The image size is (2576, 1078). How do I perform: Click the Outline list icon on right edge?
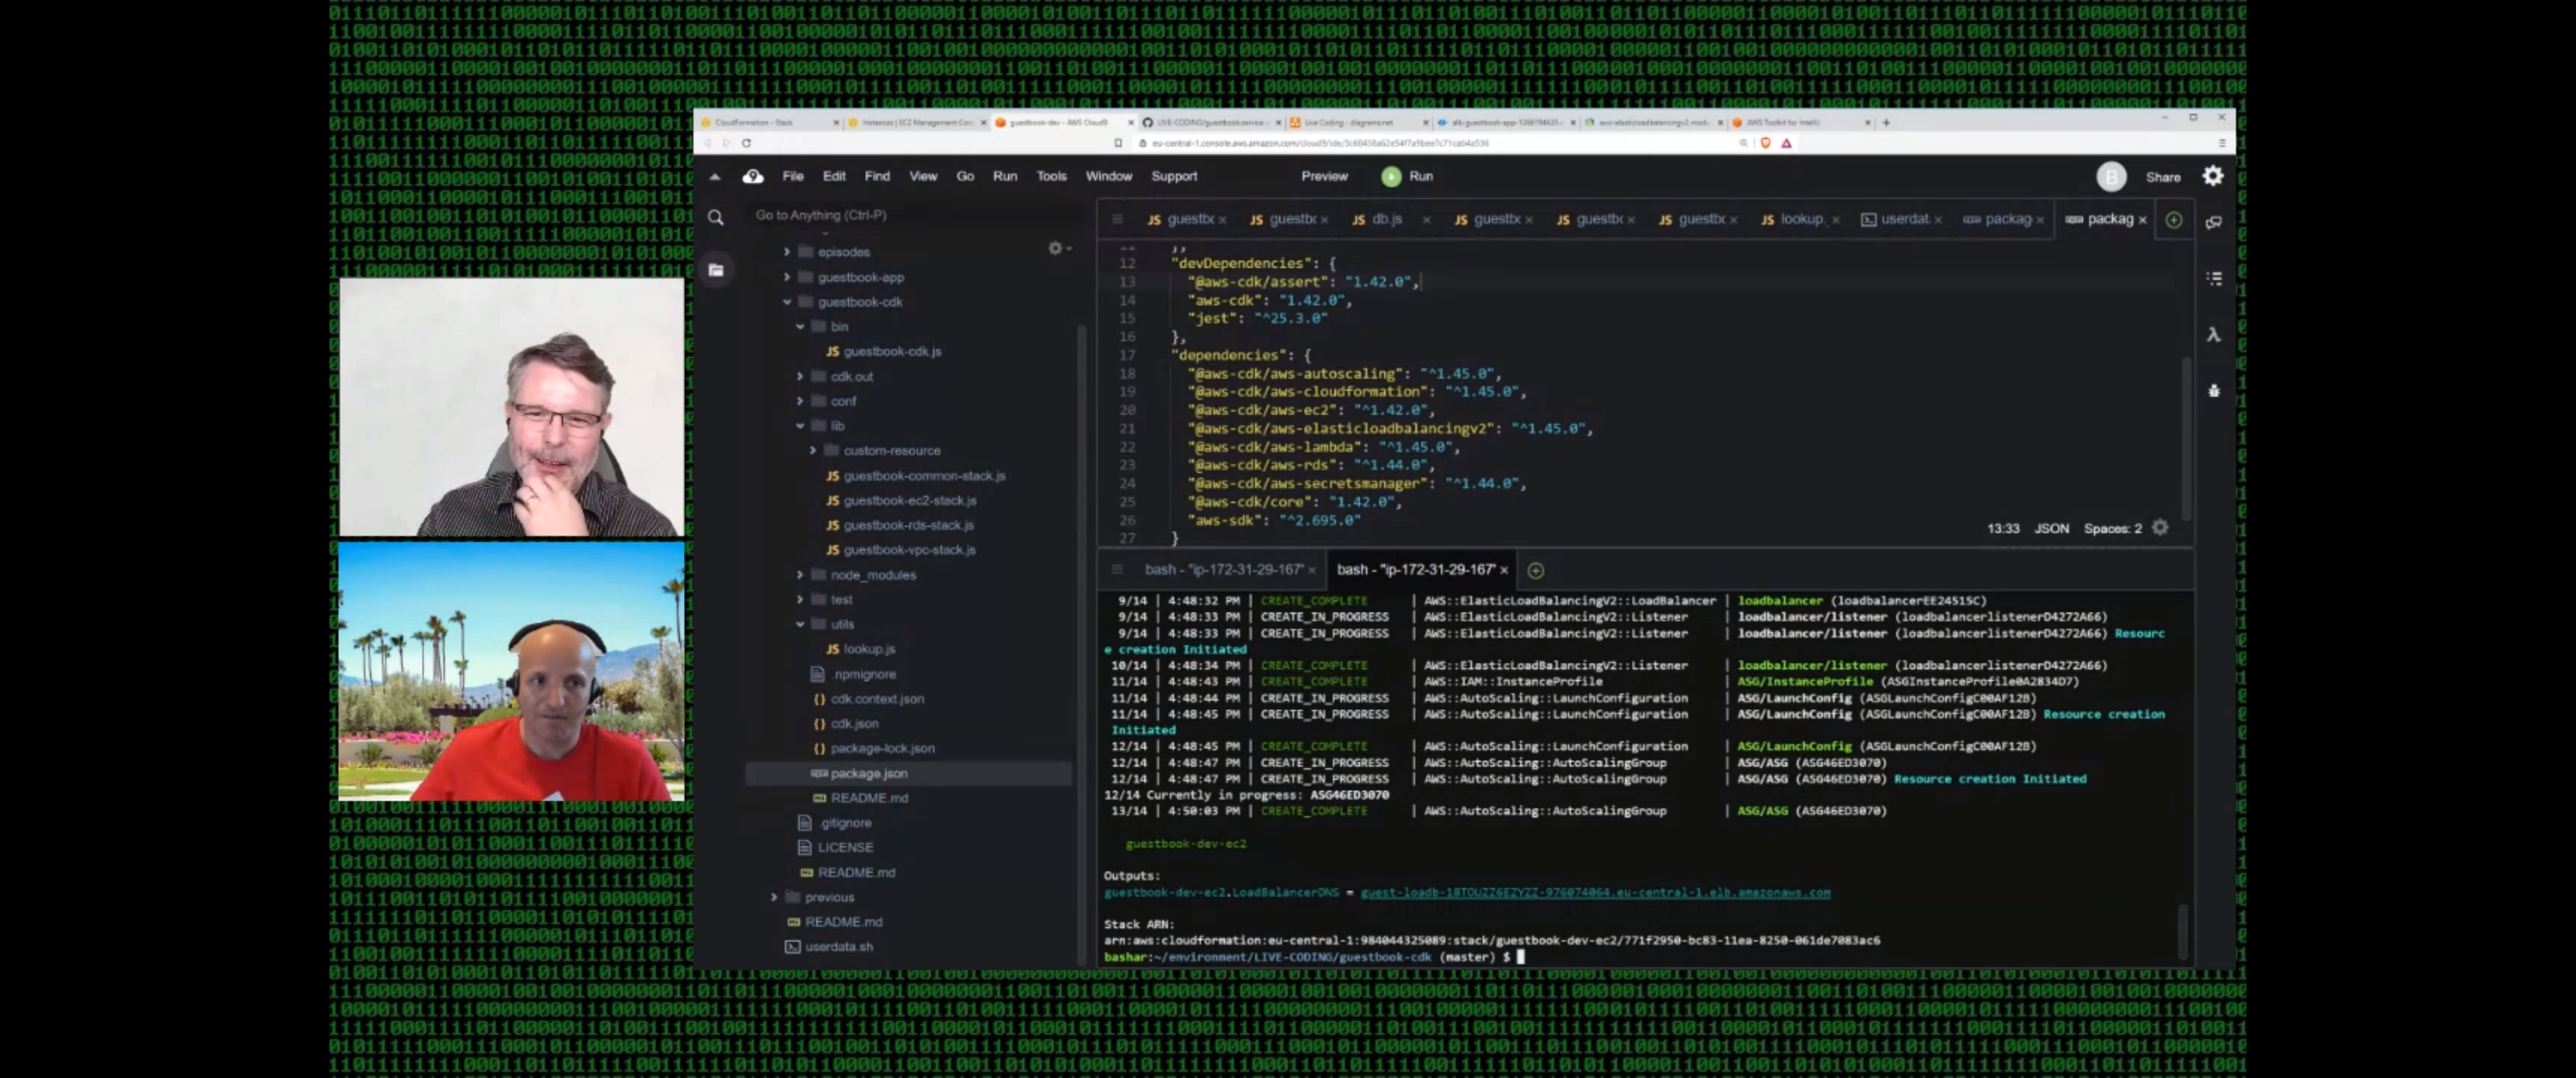click(x=2213, y=279)
